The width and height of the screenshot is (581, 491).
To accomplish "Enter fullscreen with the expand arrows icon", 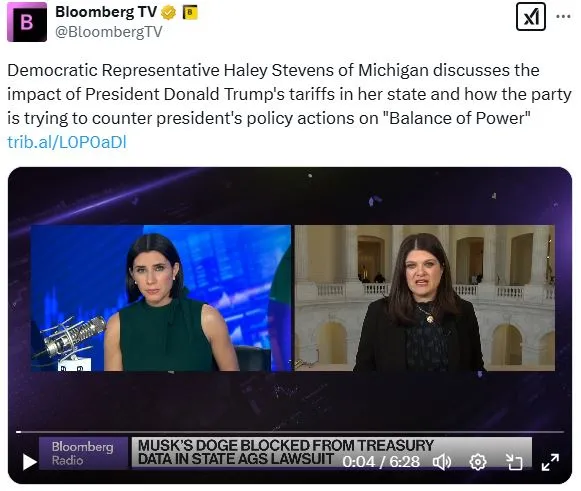I will point(550,462).
